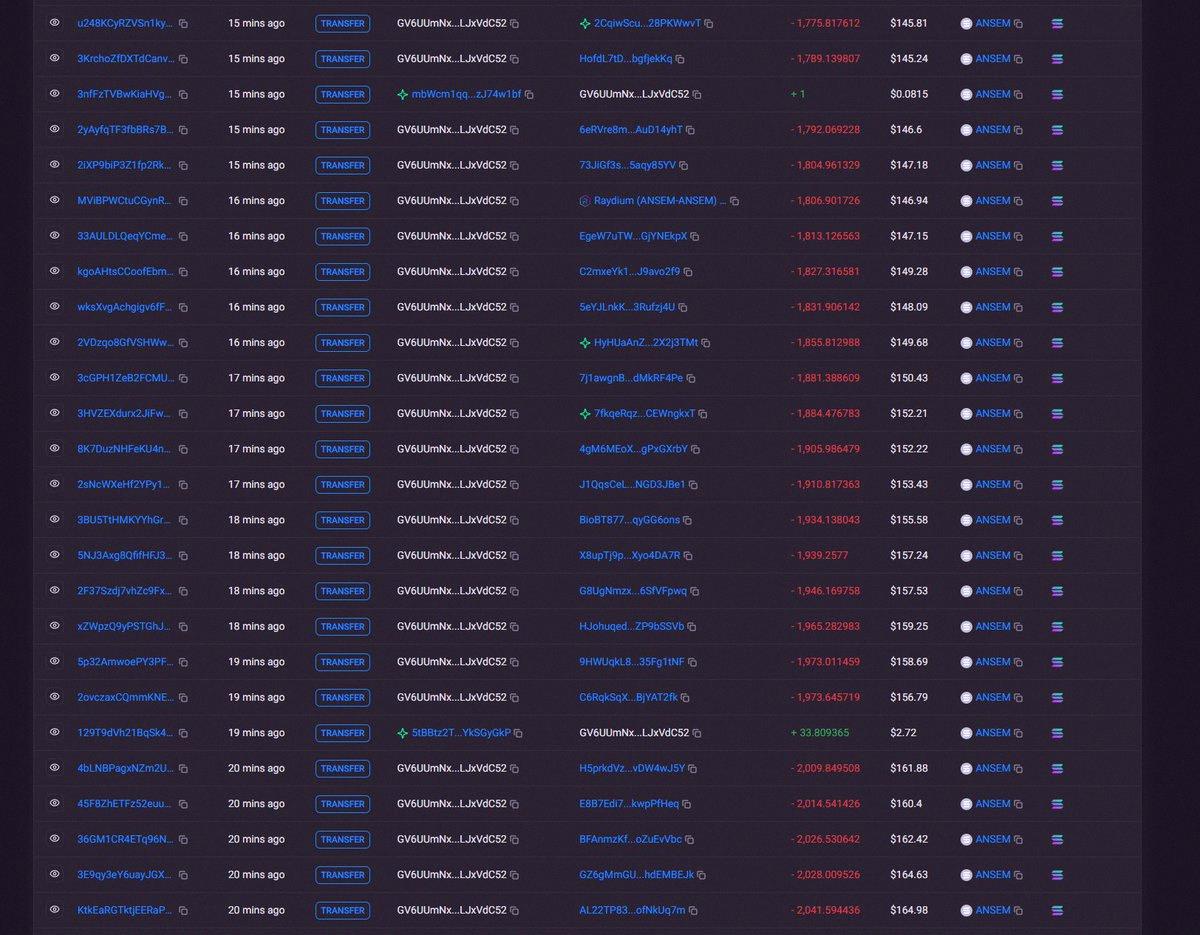Click '19 mins ago' on 2ovczaxCQmmKNE row
Screen dimensions: 1200x935
click(256, 697)
